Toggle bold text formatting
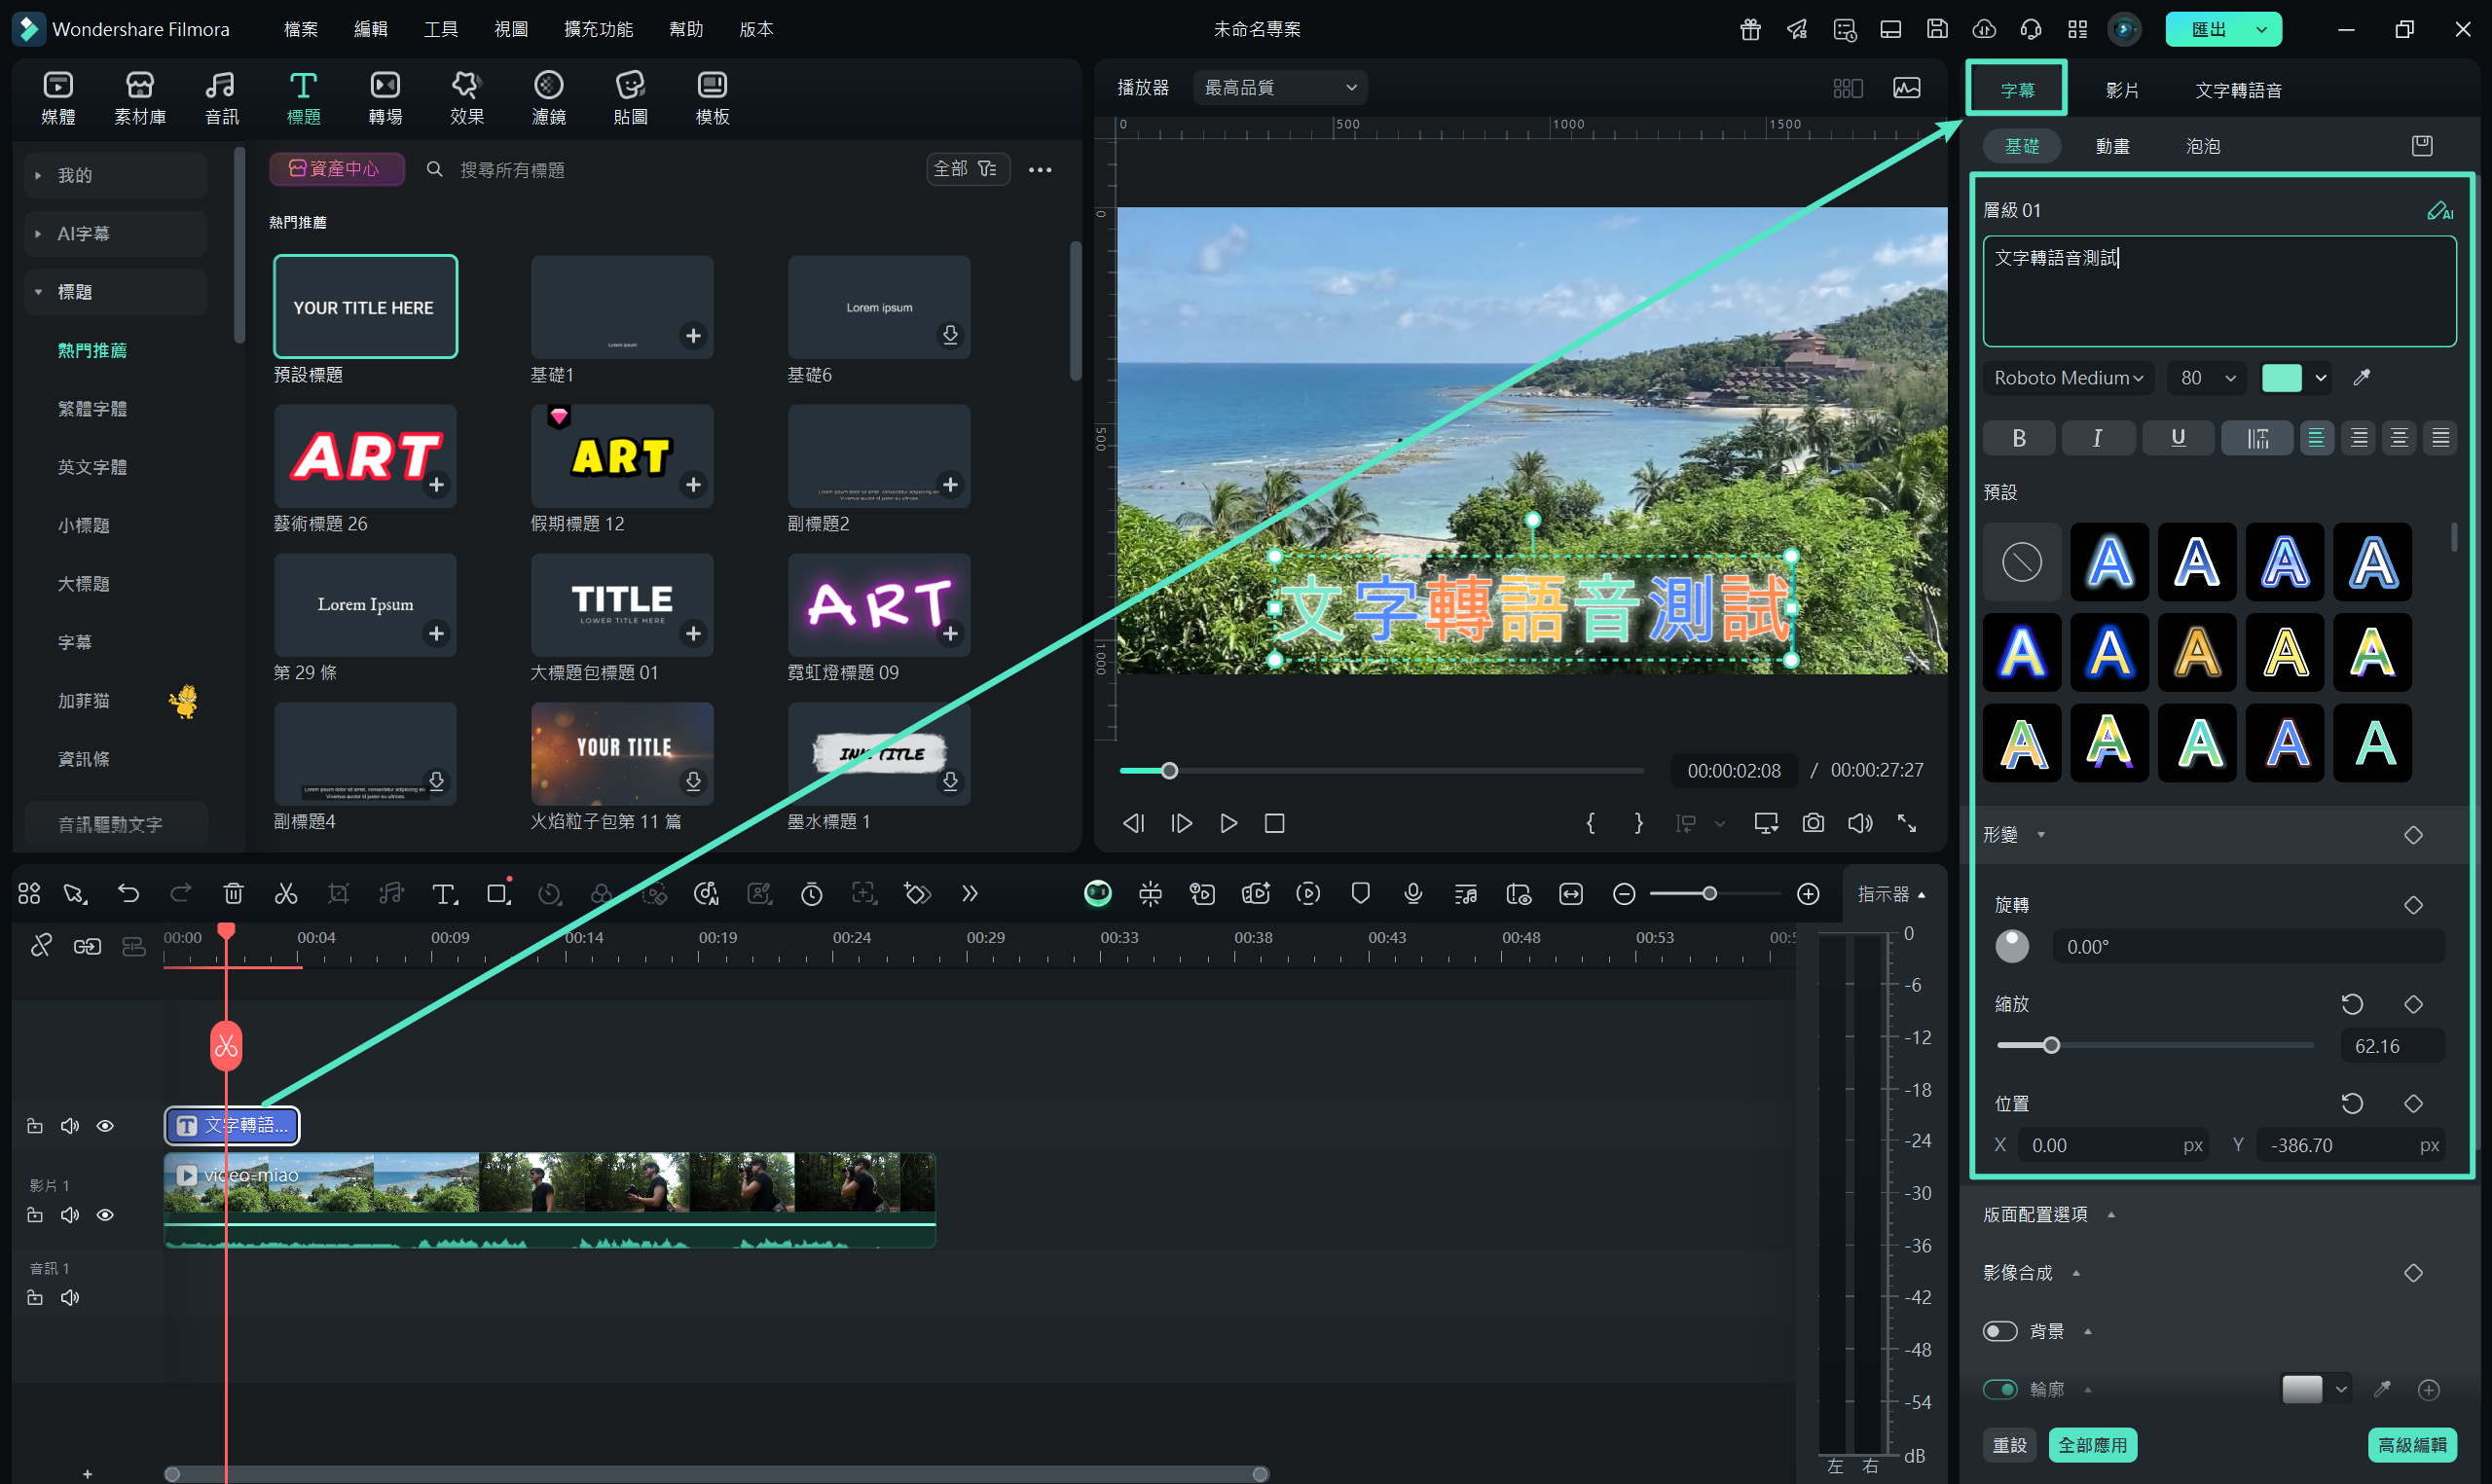 click(x=2019, y=437)
